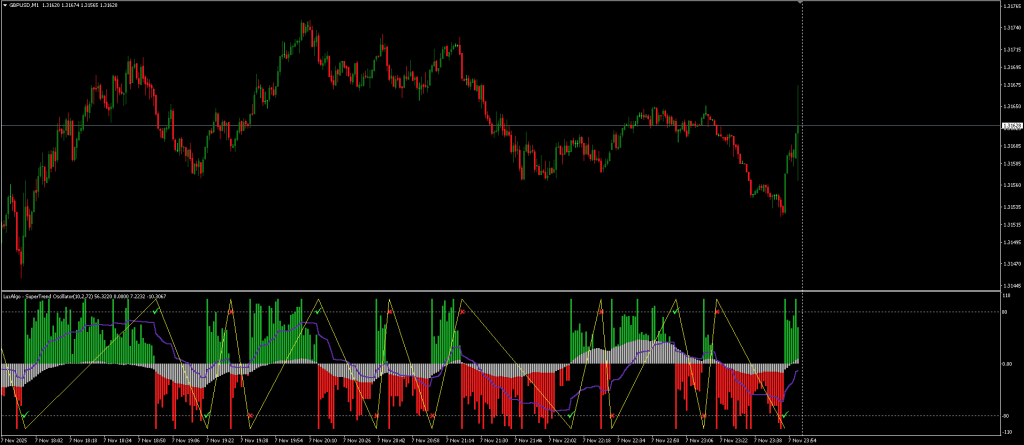Click the 7 Nov 2025 date label

coord(12,440)
